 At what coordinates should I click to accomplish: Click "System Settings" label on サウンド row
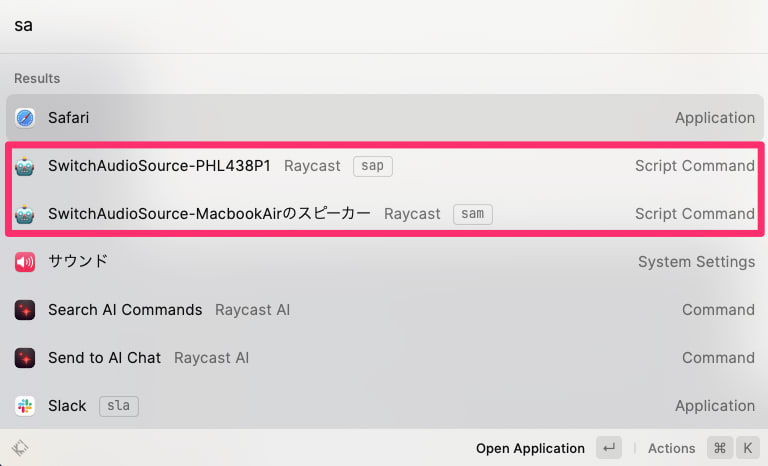click(696, 262)
